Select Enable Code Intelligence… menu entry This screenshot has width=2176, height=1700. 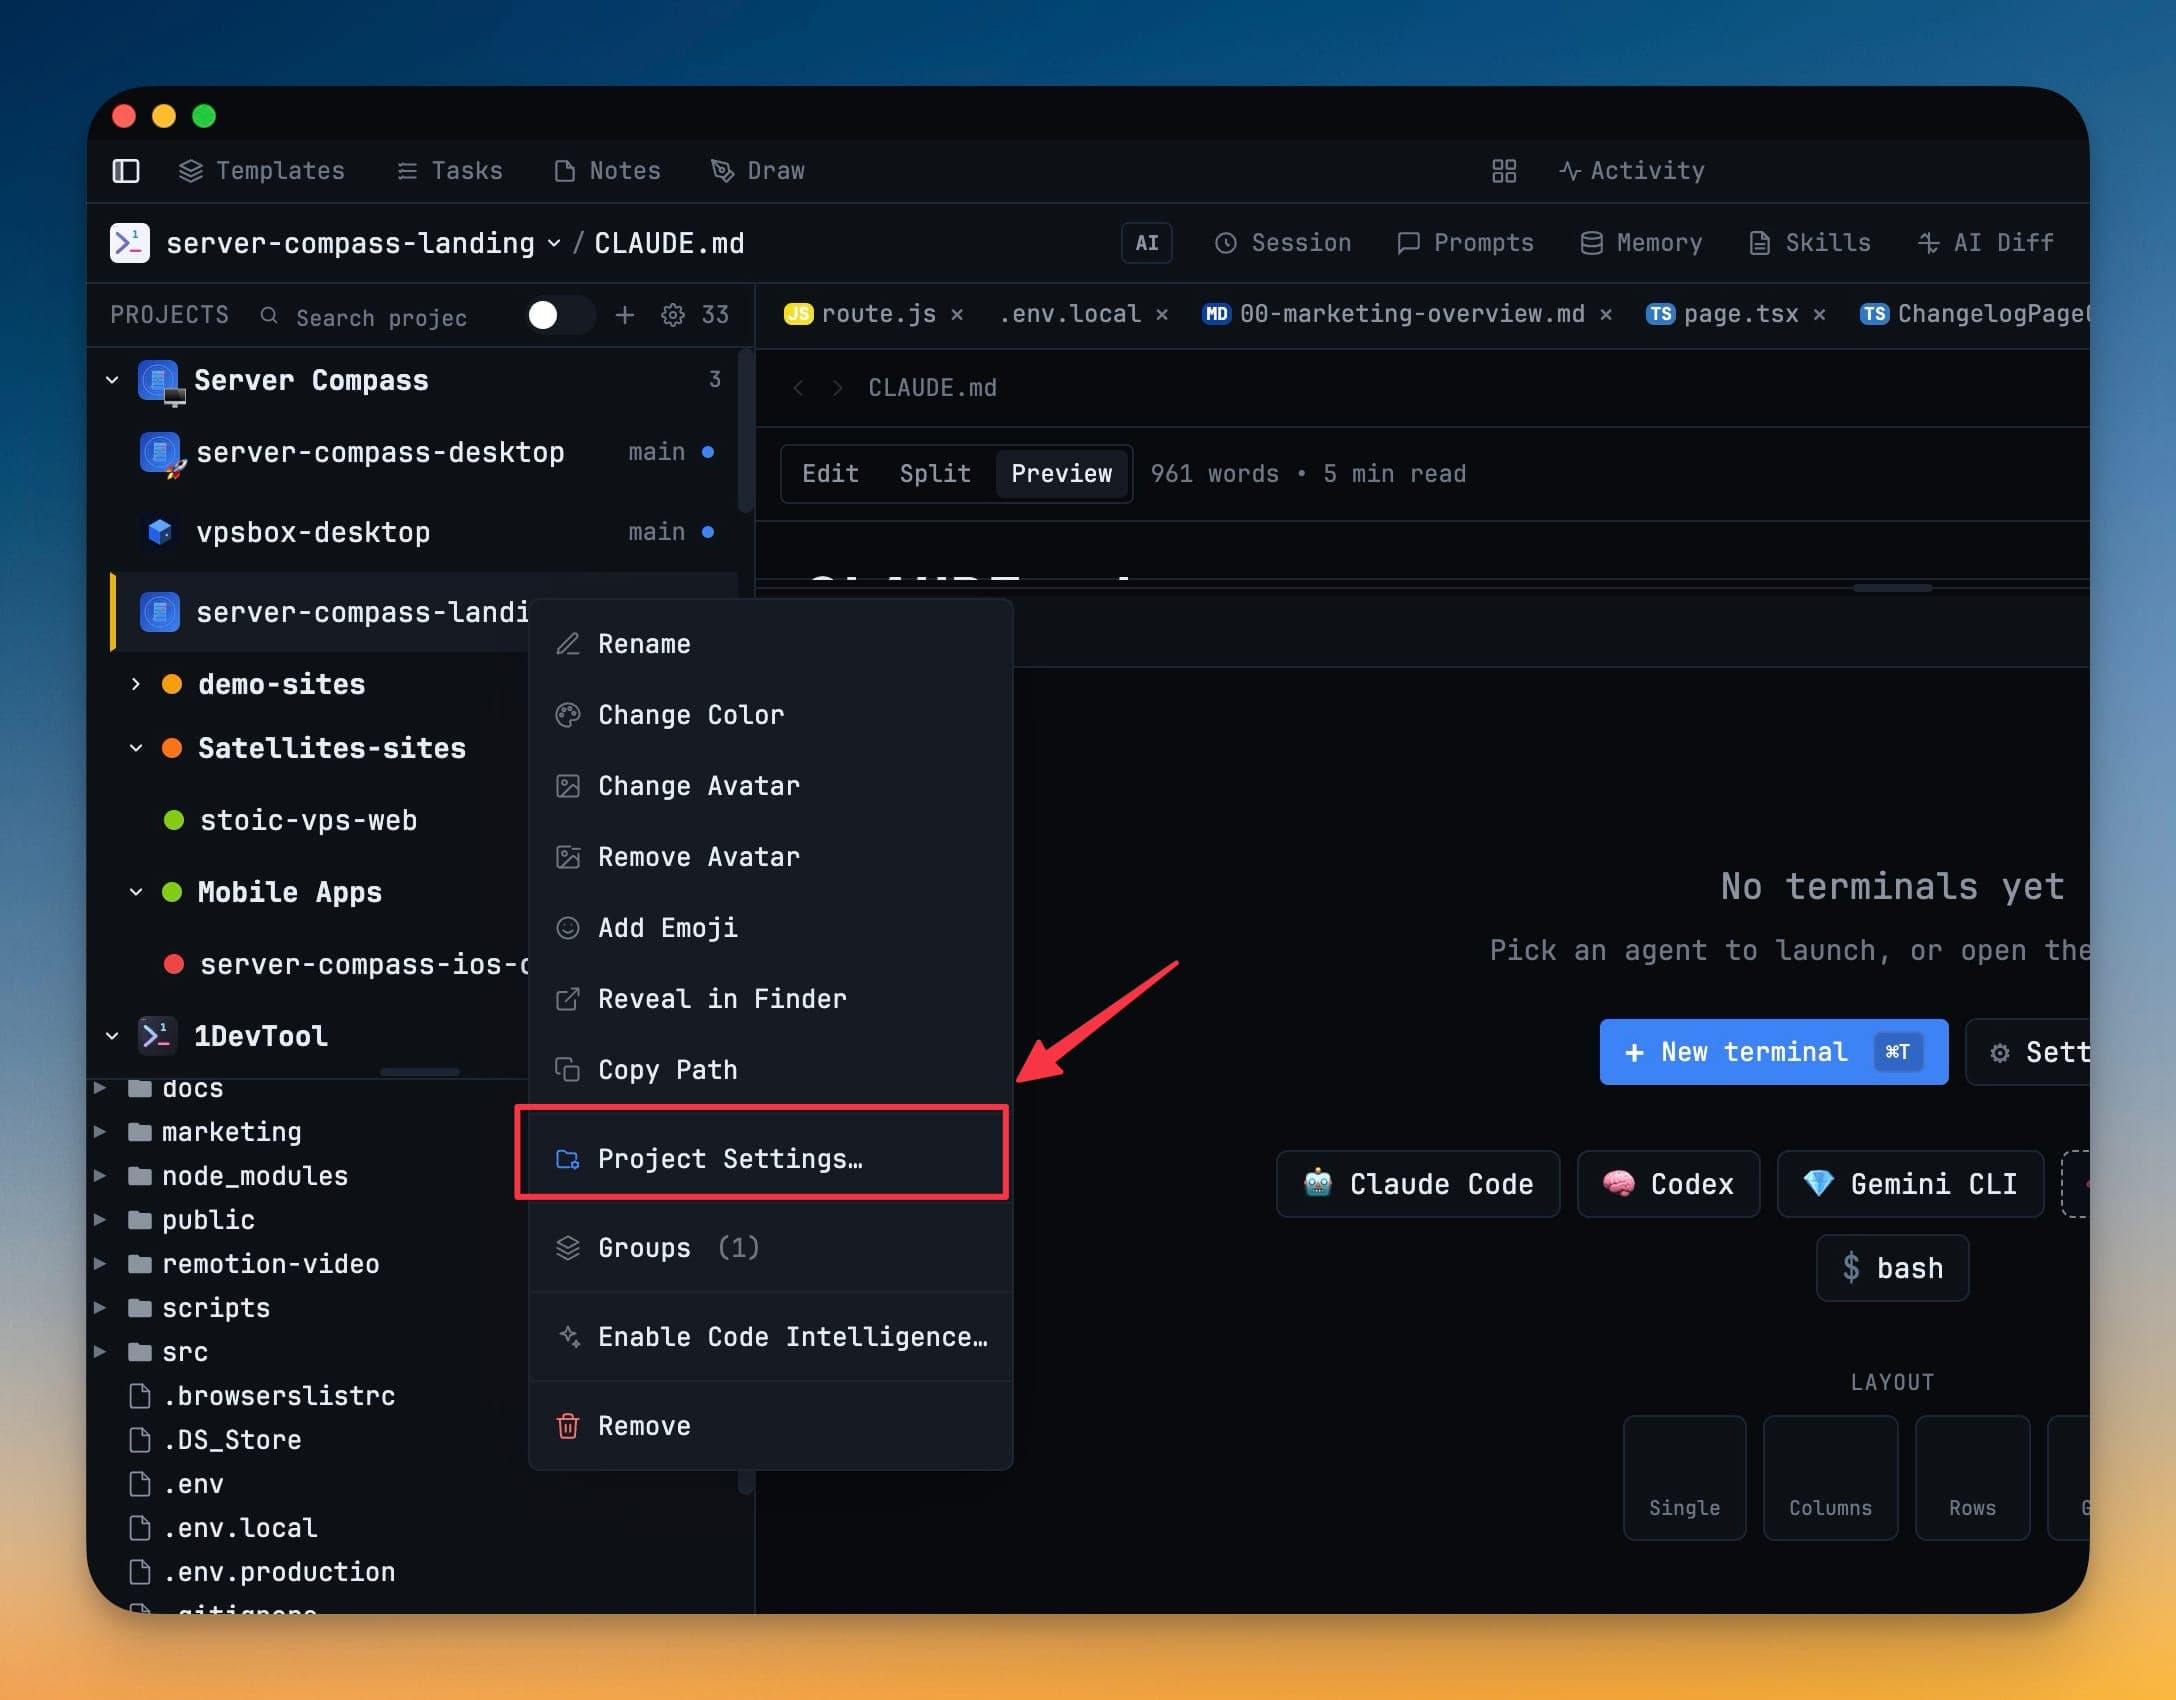[x=770, y=1337]
